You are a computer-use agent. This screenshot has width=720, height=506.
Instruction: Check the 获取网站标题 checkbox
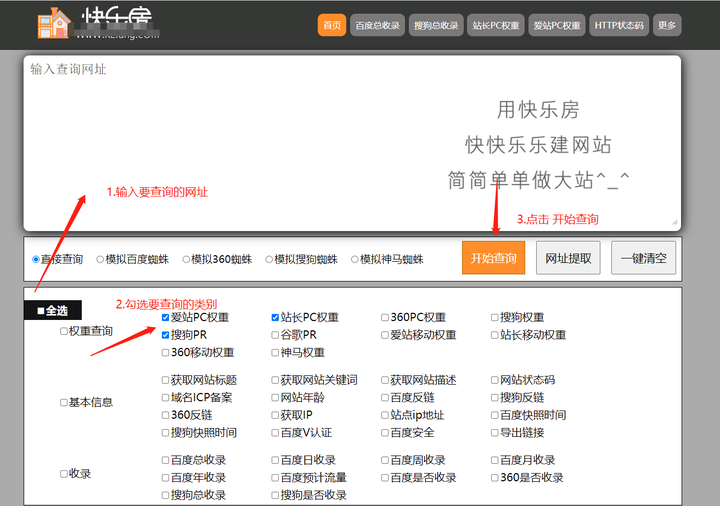(165, 380)
